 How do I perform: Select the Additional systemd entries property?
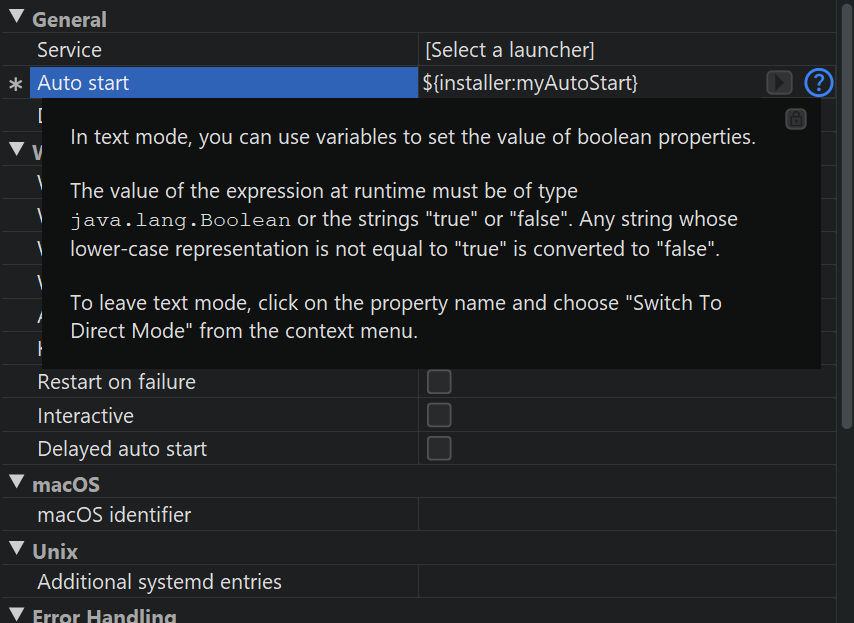[160, 582]
